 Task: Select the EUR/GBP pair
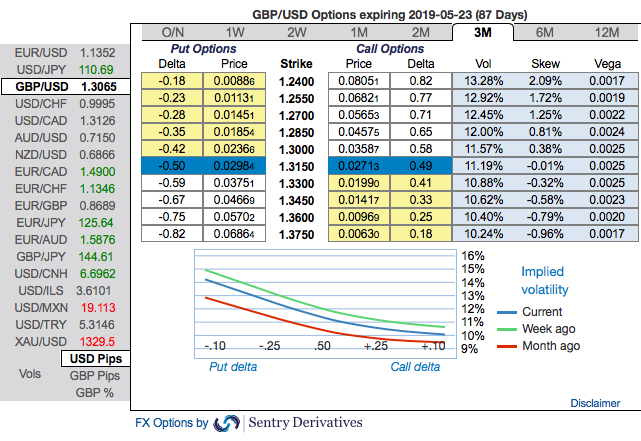coord(65,206)
